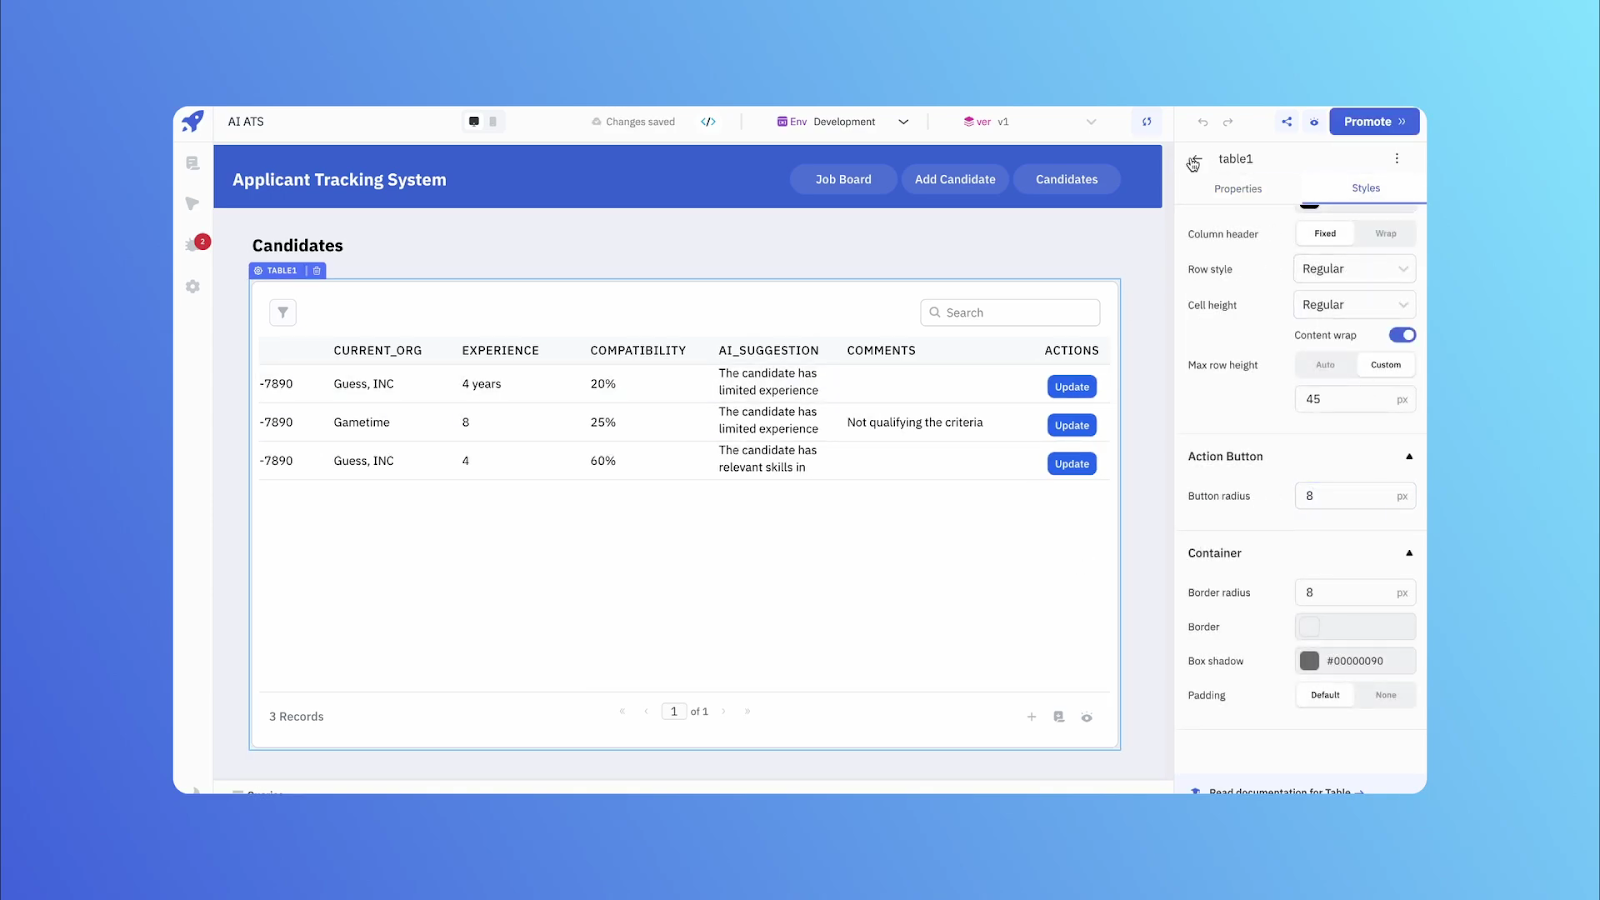
Task: Open the share options icon
Action: coord(1286,121)
